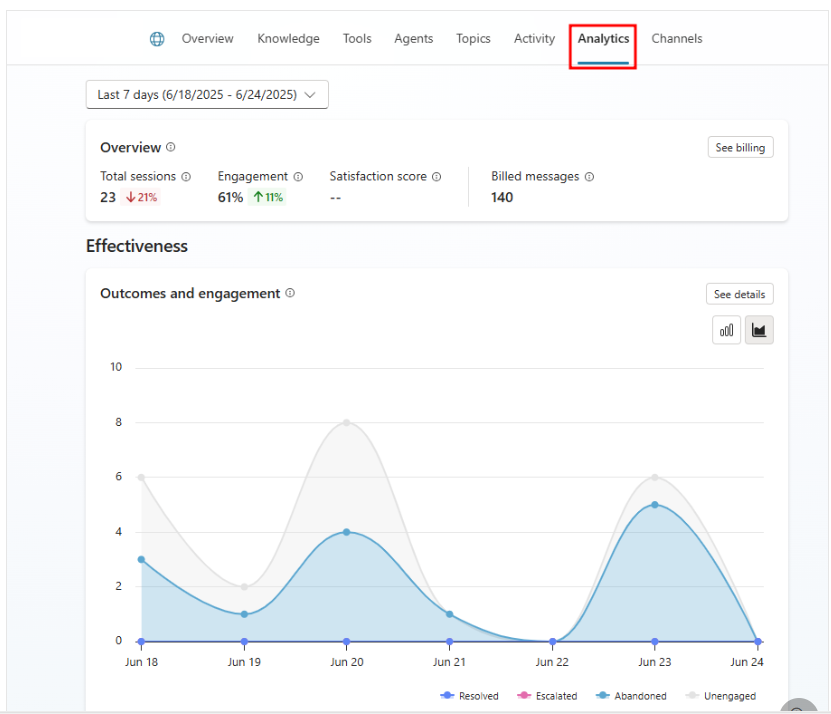
Task: Click info icon beside Total sessions
Action: (x=186, y=176)
